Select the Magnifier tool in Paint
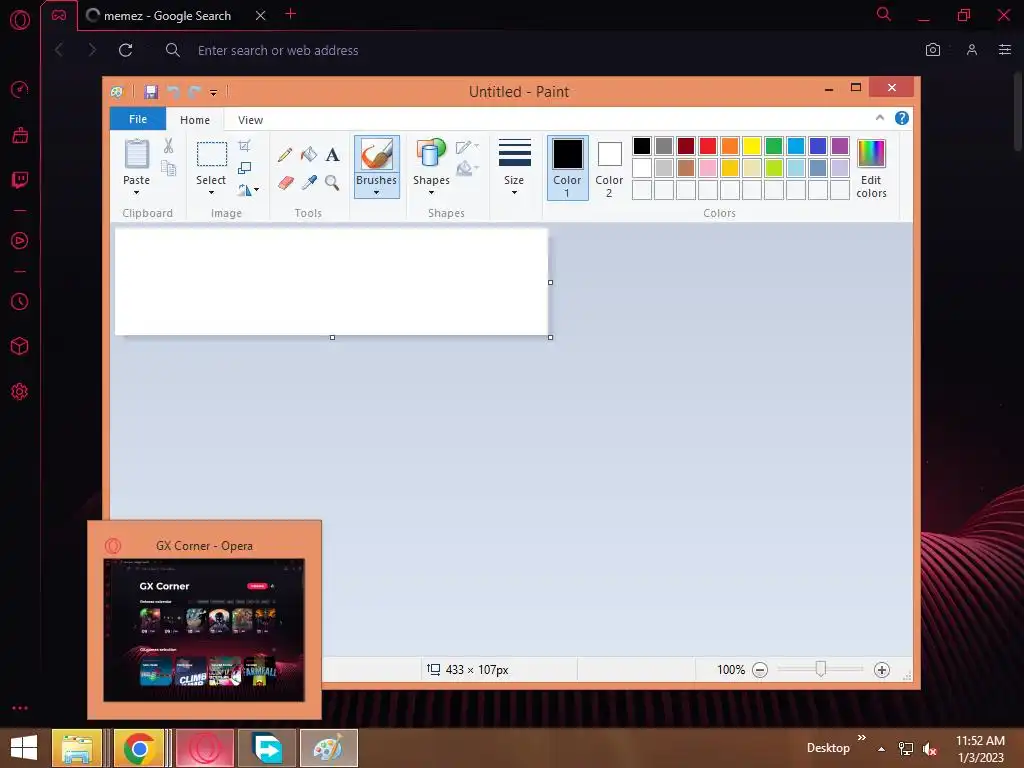This screenshot has width=1024, height=768. [332, 182]
